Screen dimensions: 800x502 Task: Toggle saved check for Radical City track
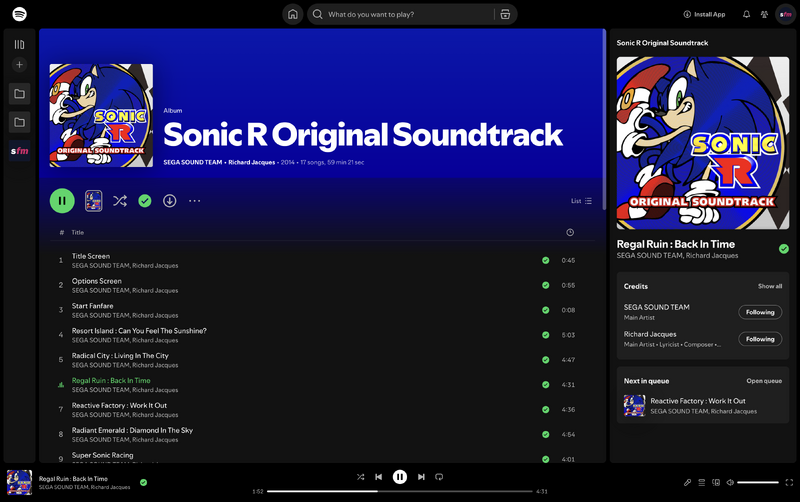point(545,360)
